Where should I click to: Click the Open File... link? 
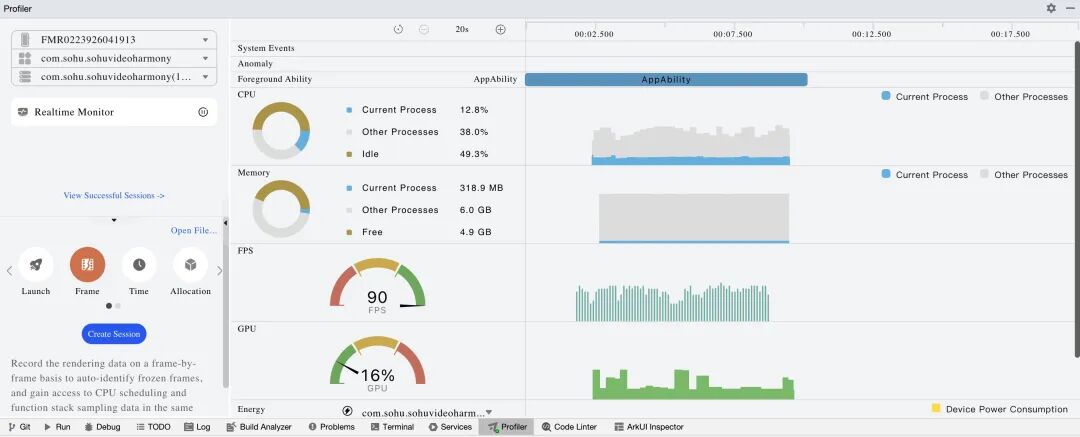pyautogui.click(x=194, y=230)
